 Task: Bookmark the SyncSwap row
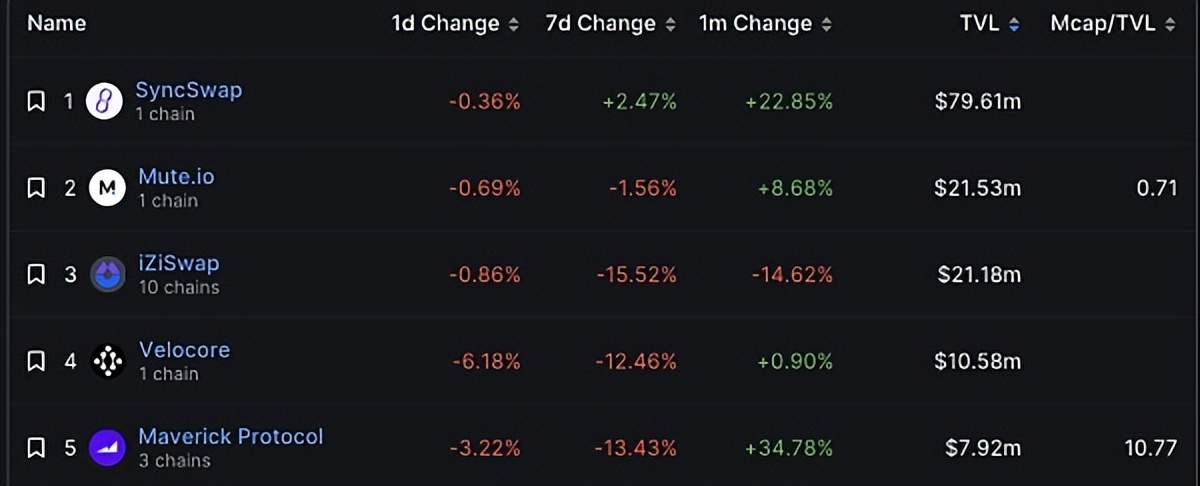click(36, 101)
